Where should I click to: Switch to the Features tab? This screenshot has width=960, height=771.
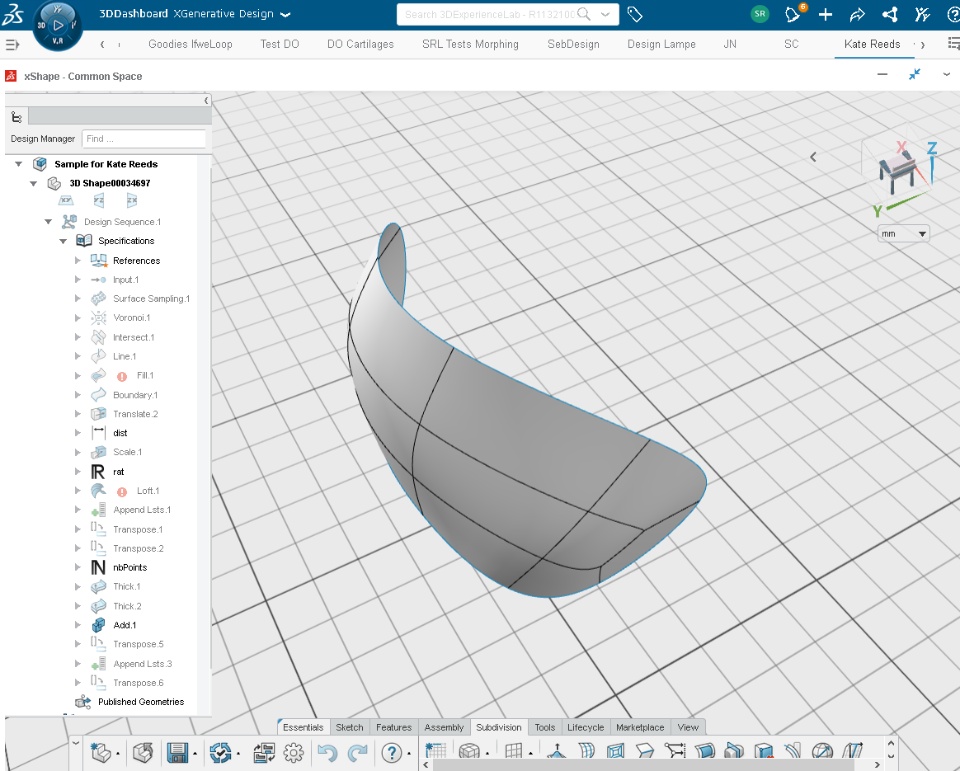393,727
